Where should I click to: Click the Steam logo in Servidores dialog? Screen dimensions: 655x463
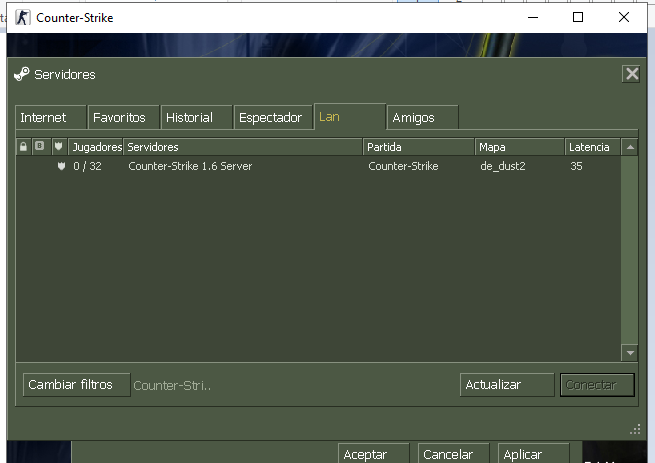(22, 74)
